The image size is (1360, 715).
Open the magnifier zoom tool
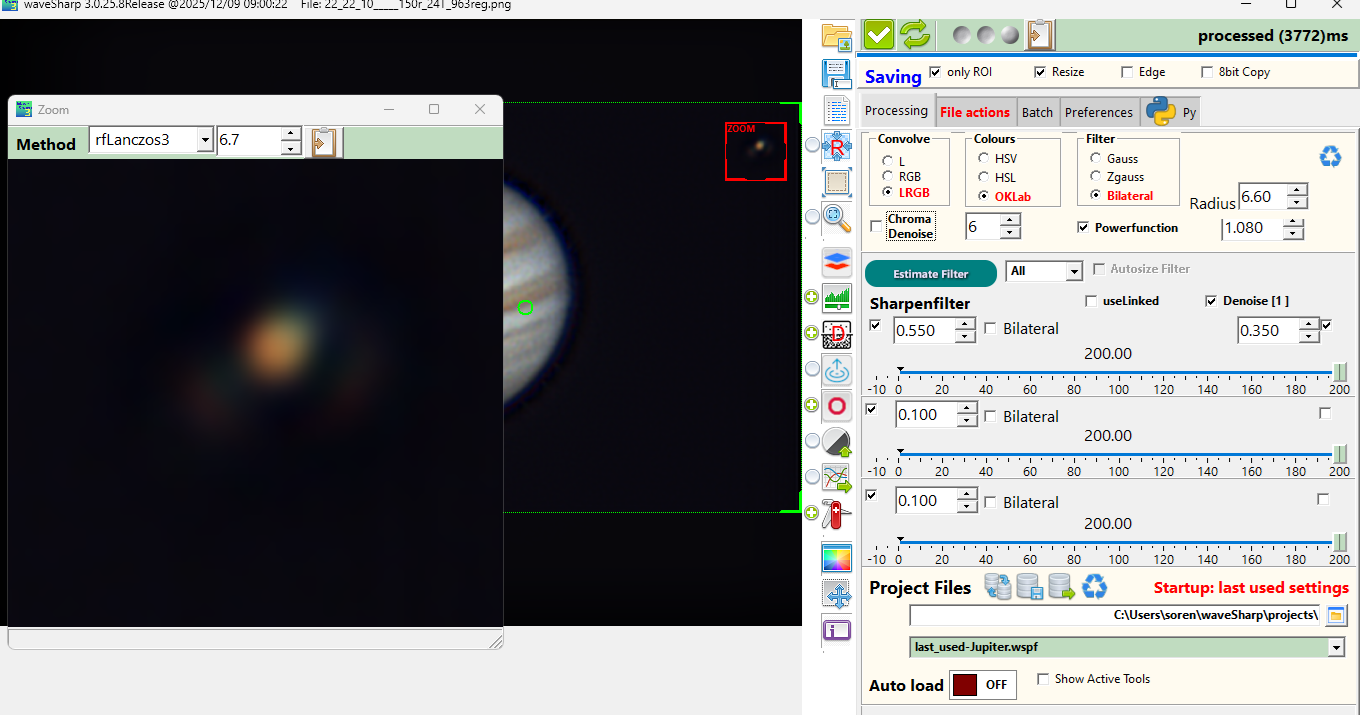coord(836,218)
